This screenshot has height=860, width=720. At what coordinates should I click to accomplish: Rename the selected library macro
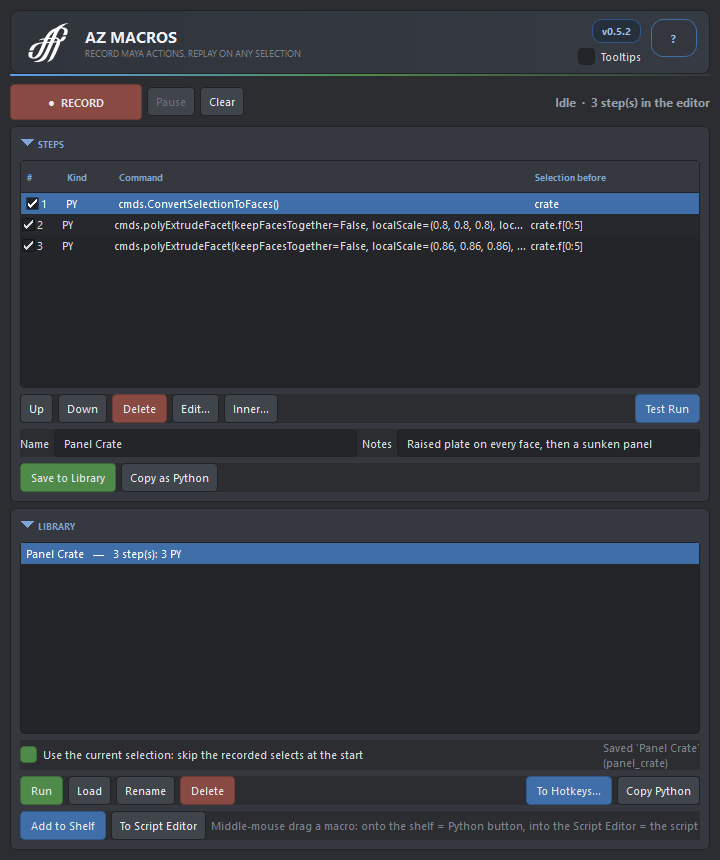click(145, 791)
